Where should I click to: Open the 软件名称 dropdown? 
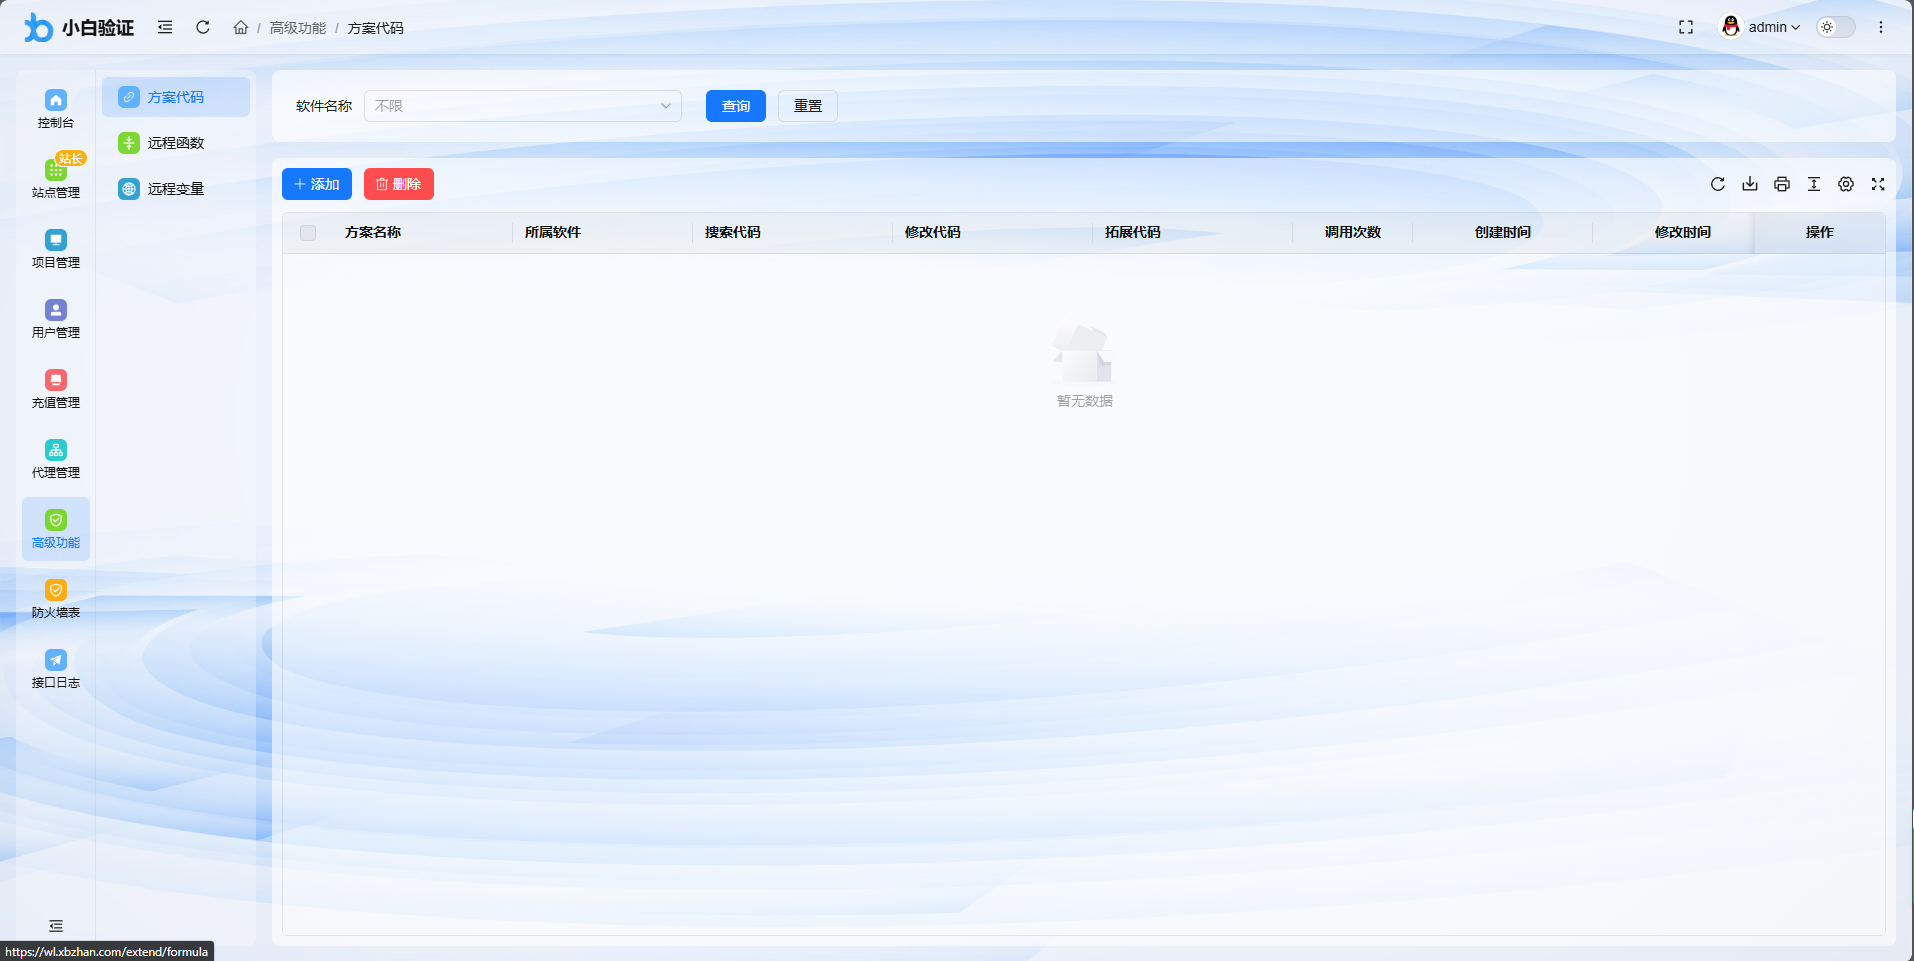click(x=522, y=105)
